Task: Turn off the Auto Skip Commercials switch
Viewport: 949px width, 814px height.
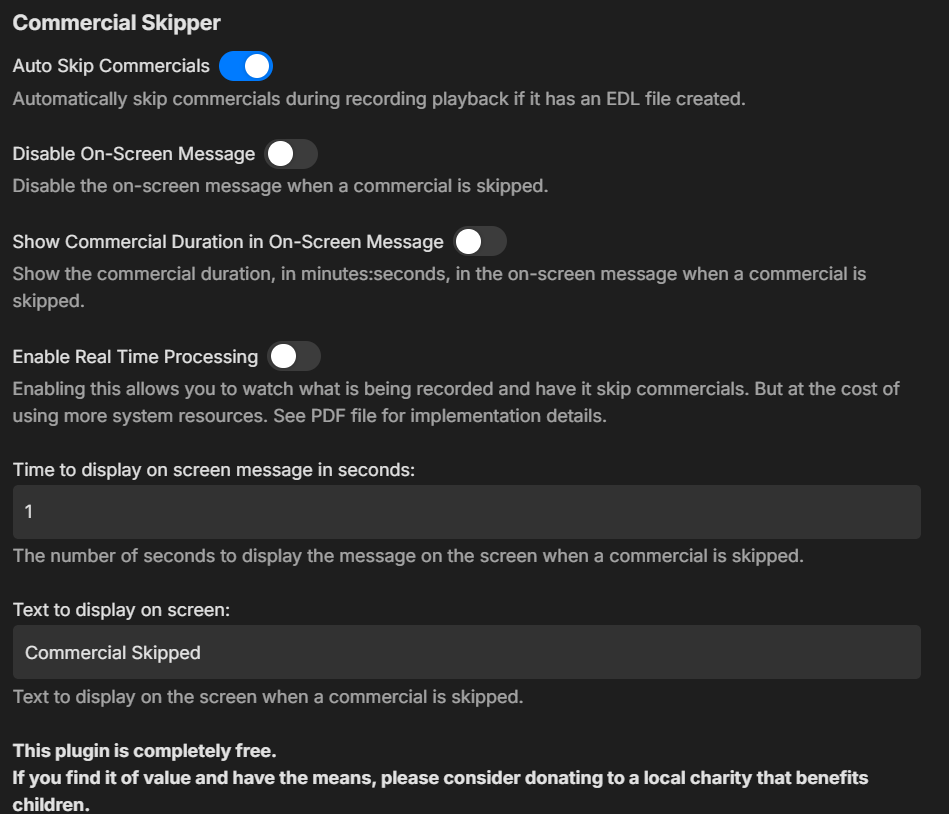Action: coord(245,67)
